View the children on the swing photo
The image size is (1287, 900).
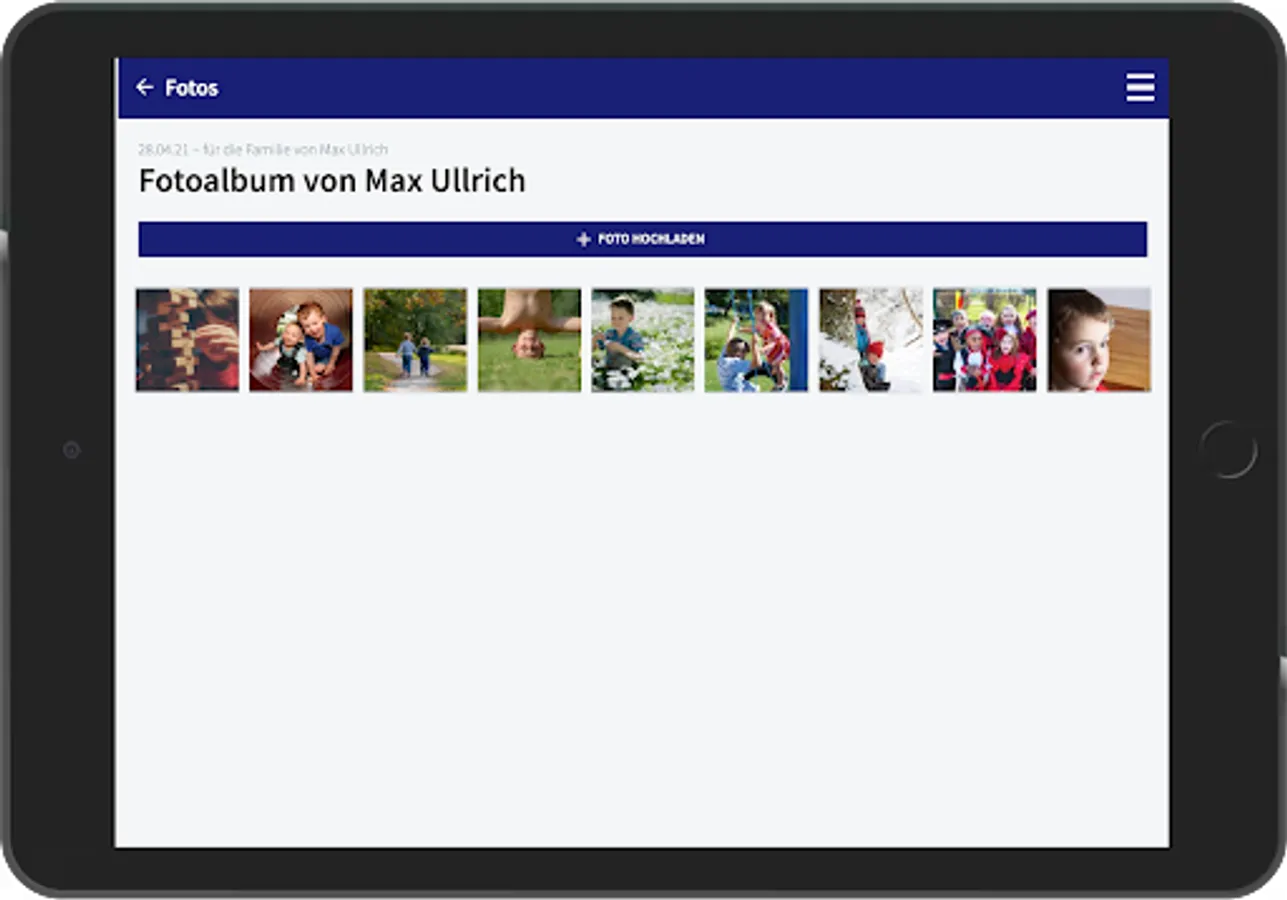[756, 340]
